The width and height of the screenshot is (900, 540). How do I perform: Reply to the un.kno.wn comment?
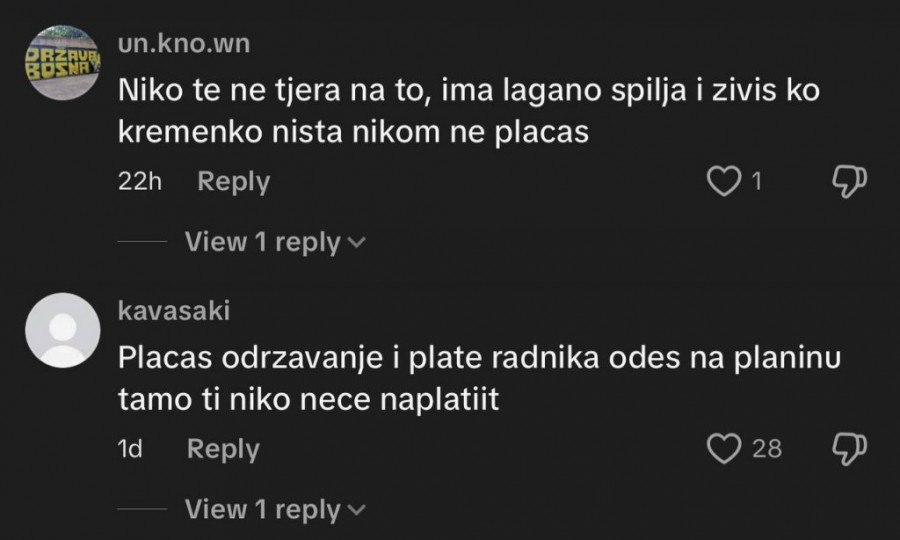pyautogui.click(x=233, y=181)
